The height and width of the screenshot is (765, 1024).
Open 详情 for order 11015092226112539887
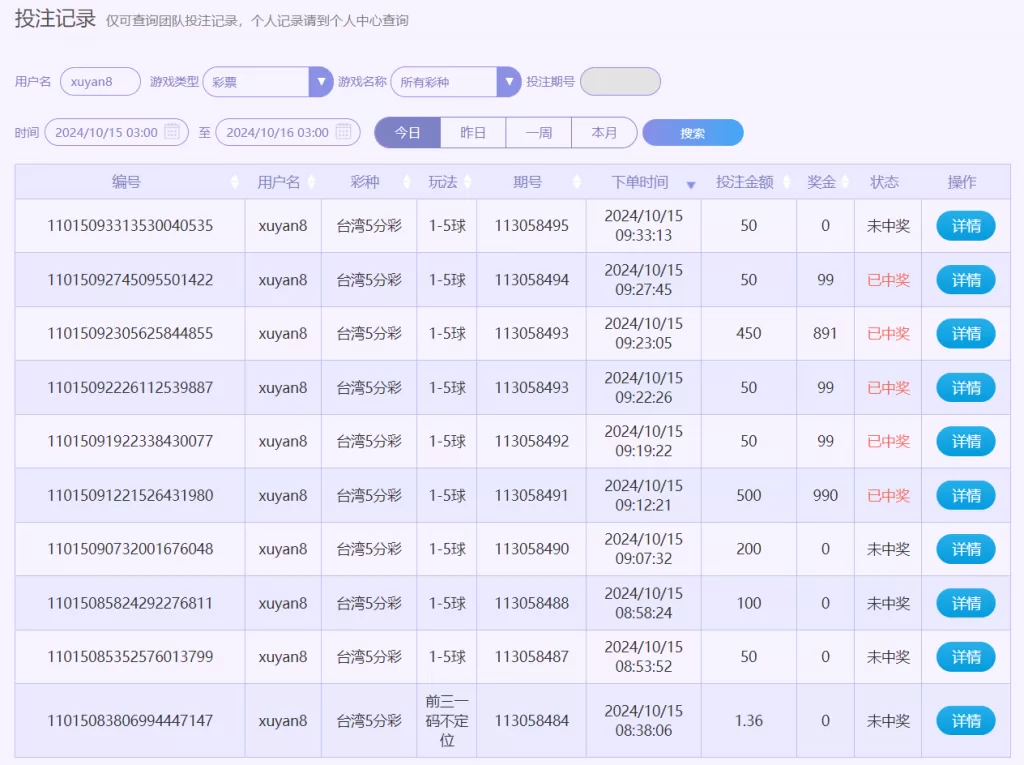pos(966,388)
